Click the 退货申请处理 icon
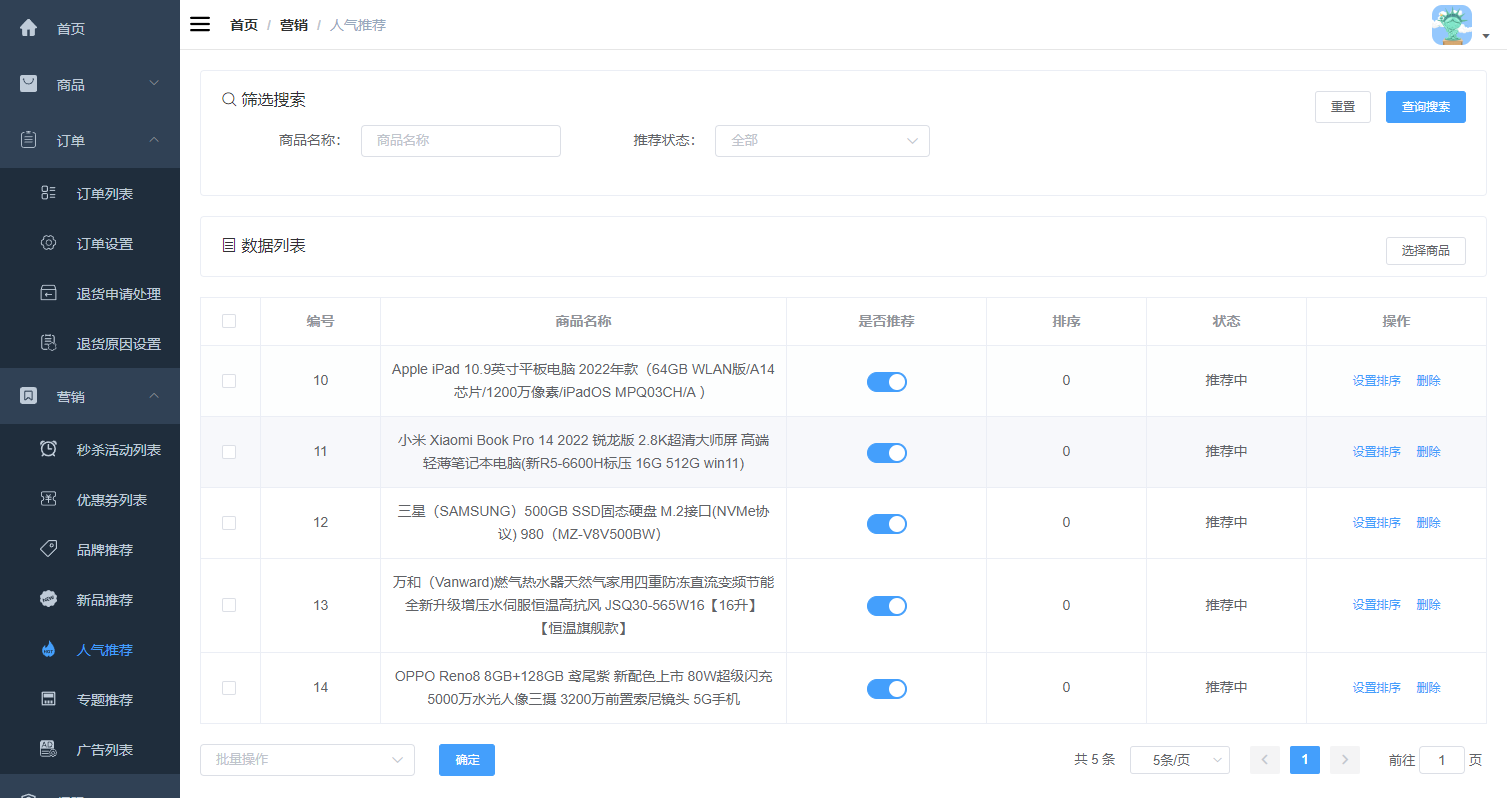 pyautogui.click(x=48, y=293)
